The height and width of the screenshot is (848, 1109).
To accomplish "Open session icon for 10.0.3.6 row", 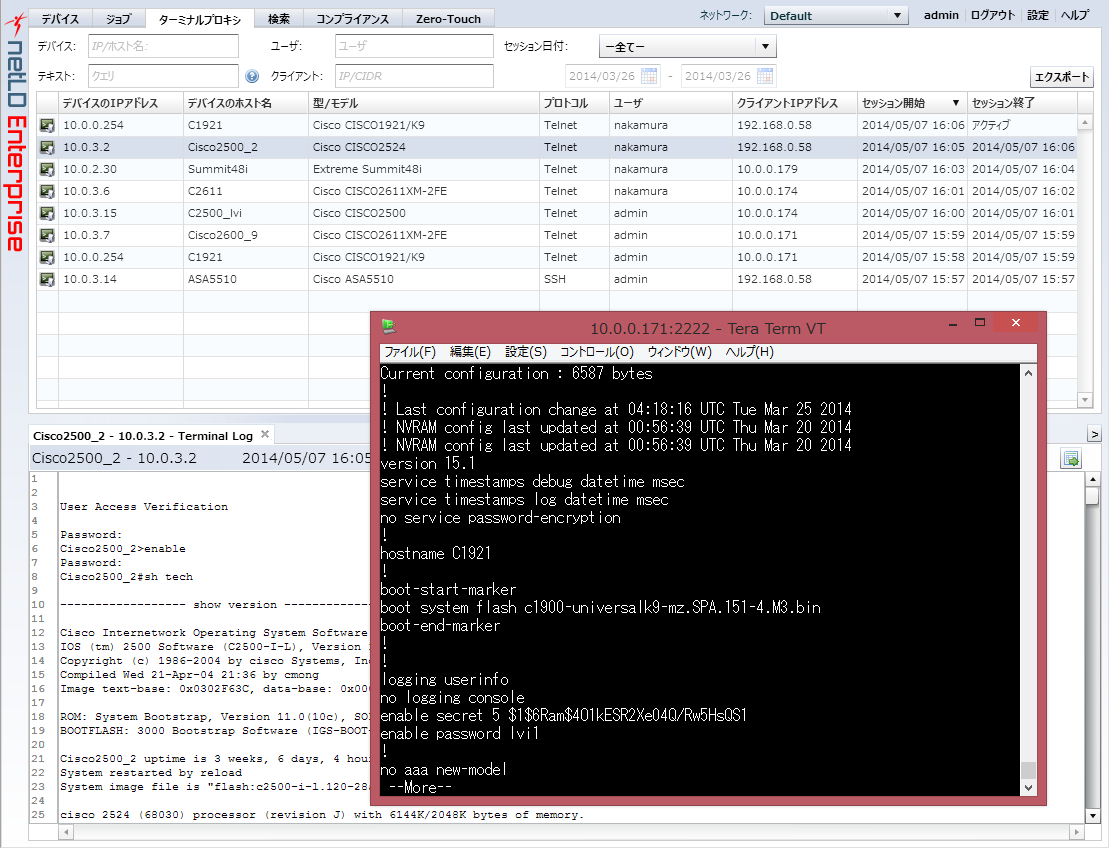I will click(x=47, y=191).
